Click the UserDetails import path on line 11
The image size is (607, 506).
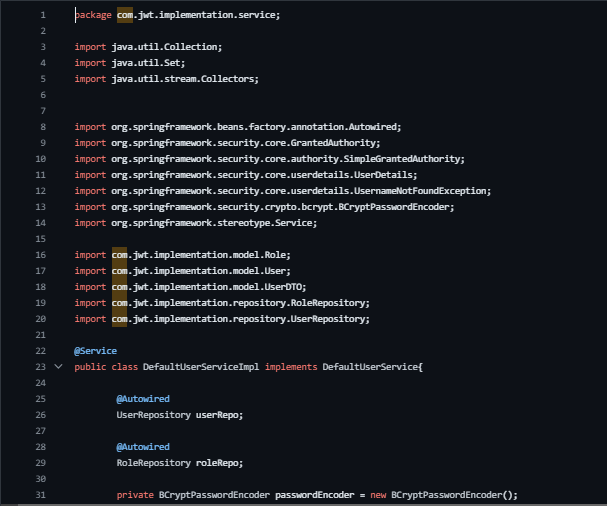[x=264, y=175]
